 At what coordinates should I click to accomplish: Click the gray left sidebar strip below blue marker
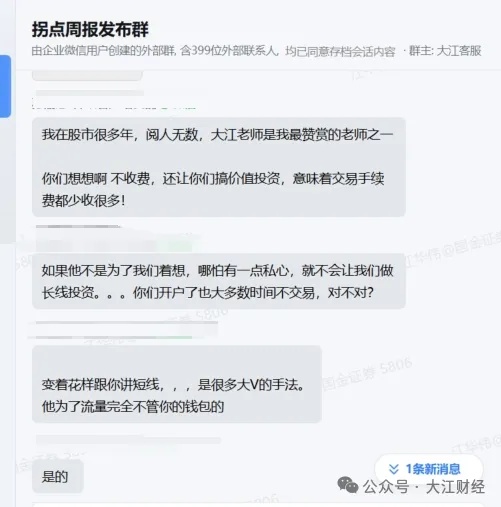tap(5, 180)
